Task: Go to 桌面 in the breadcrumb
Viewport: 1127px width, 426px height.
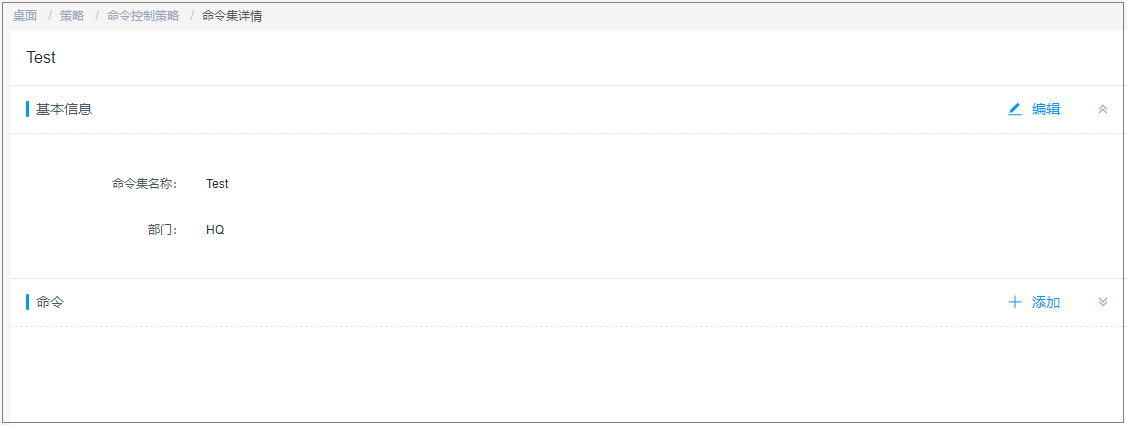Action: click(25, 16)
